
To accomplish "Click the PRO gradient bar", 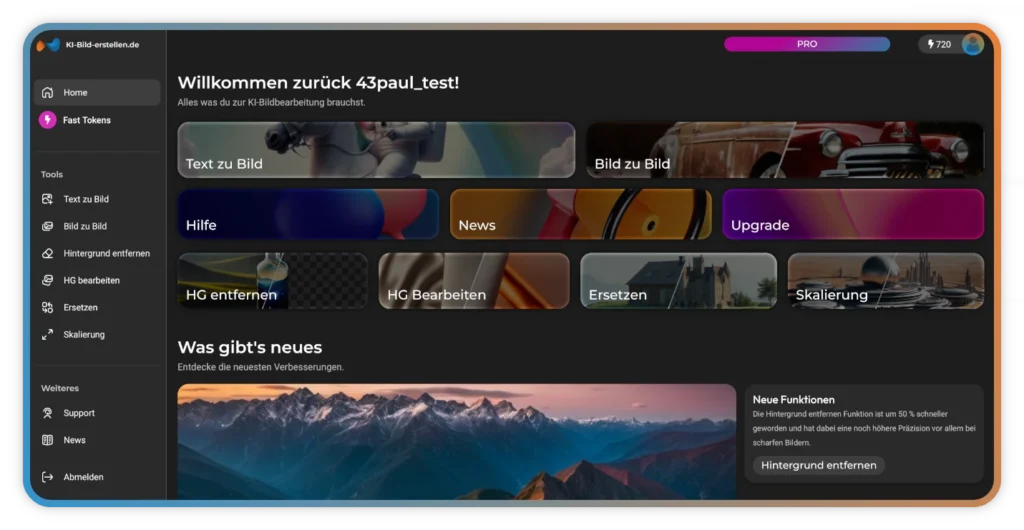I will [806, 44].
